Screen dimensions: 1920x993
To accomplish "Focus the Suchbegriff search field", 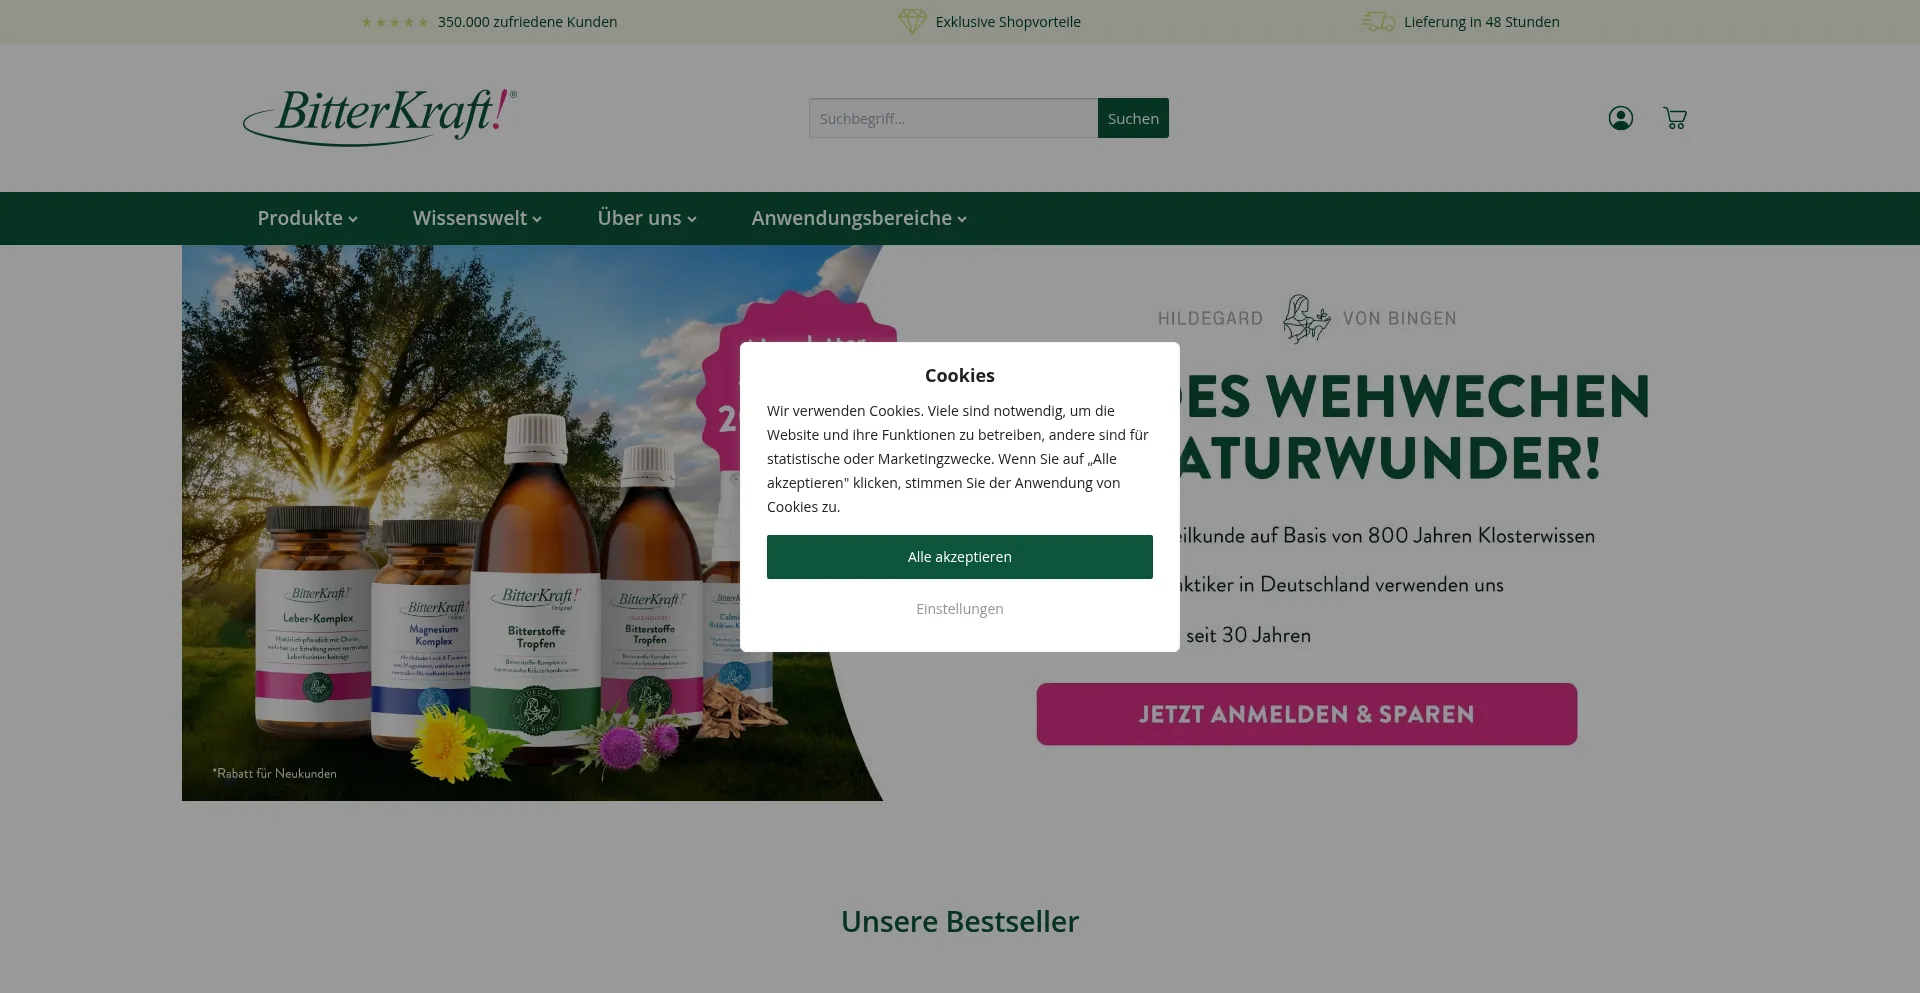I will tap(953, 118).
